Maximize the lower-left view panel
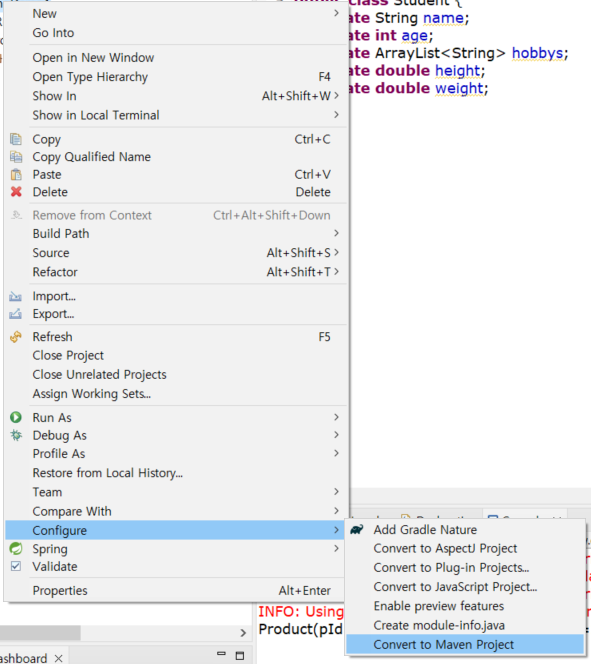 point(240,656)
